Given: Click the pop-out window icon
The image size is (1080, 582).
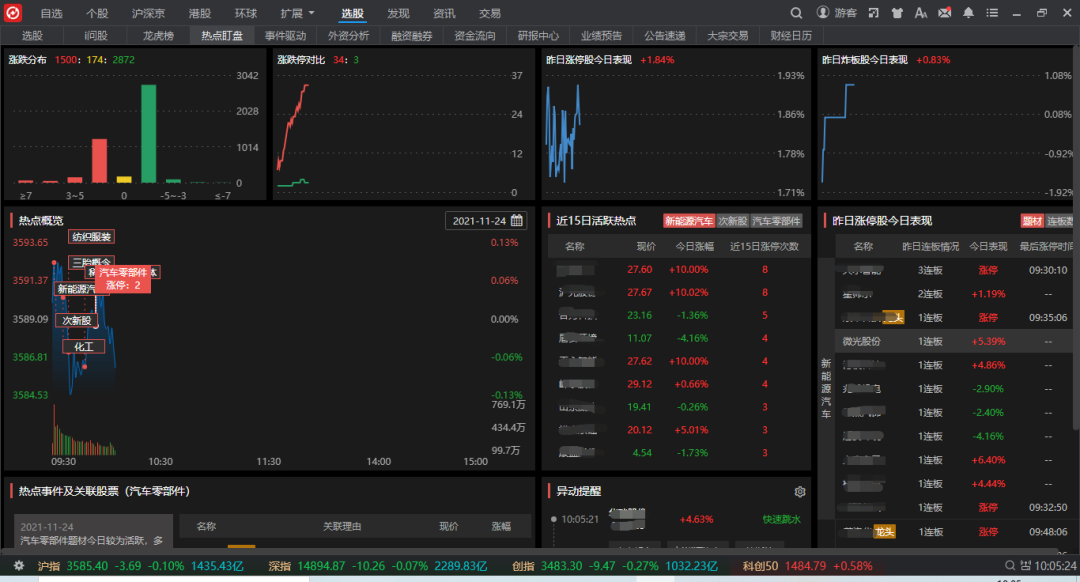Looking at the screenshot, I should coord(873,13).
